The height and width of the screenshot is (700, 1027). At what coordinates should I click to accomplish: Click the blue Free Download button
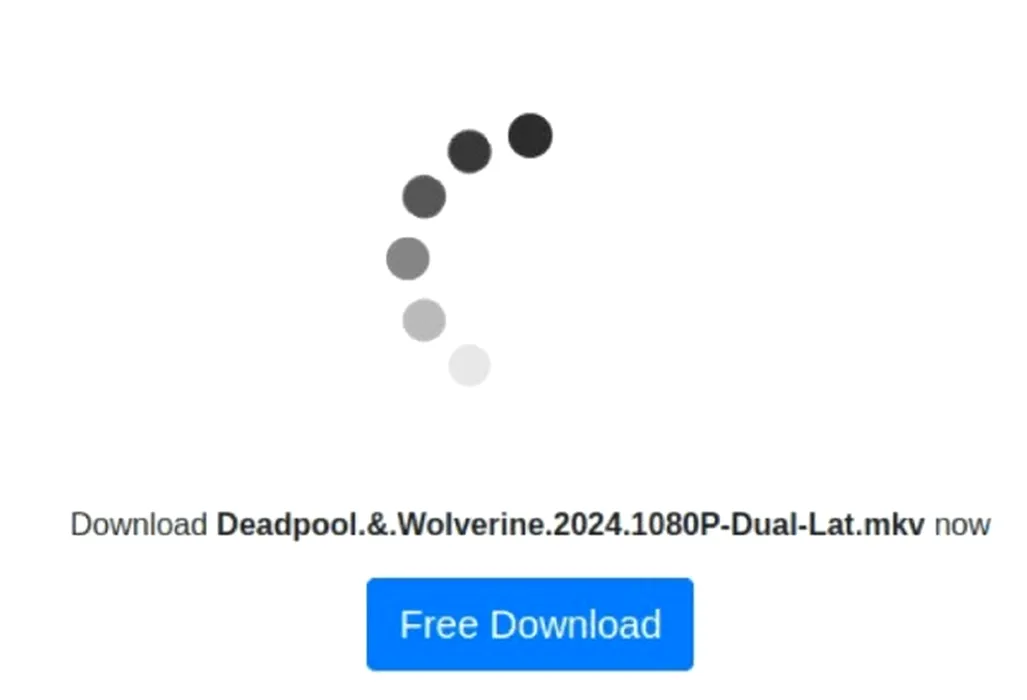[x=530, y=624]
